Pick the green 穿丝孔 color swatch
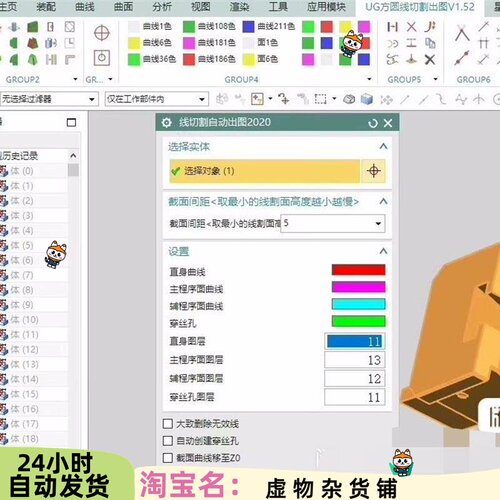 coord(359,322)
